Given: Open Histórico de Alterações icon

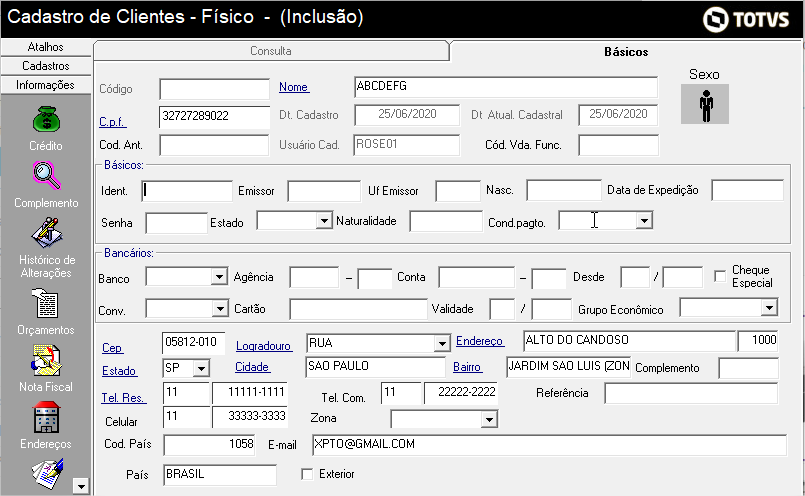Looking at the screenshot, I should 46,233.
